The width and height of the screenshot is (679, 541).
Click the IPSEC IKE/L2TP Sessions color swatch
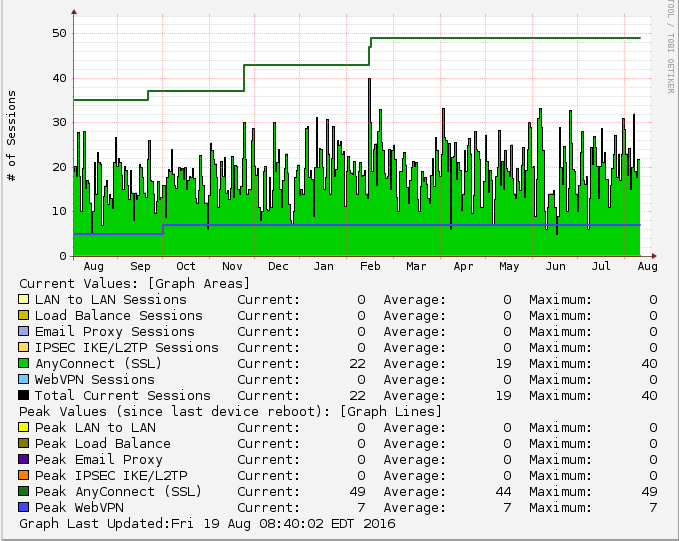23,347
